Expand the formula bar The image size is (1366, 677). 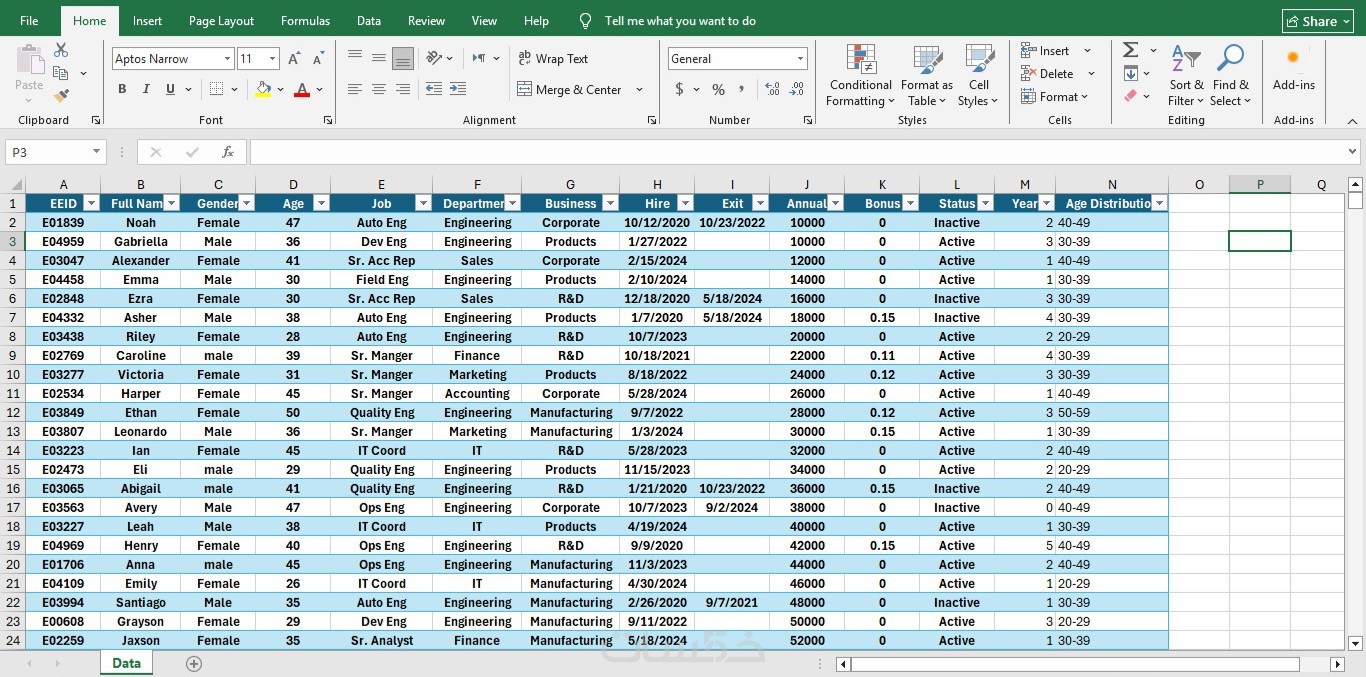click(1353, 152)
